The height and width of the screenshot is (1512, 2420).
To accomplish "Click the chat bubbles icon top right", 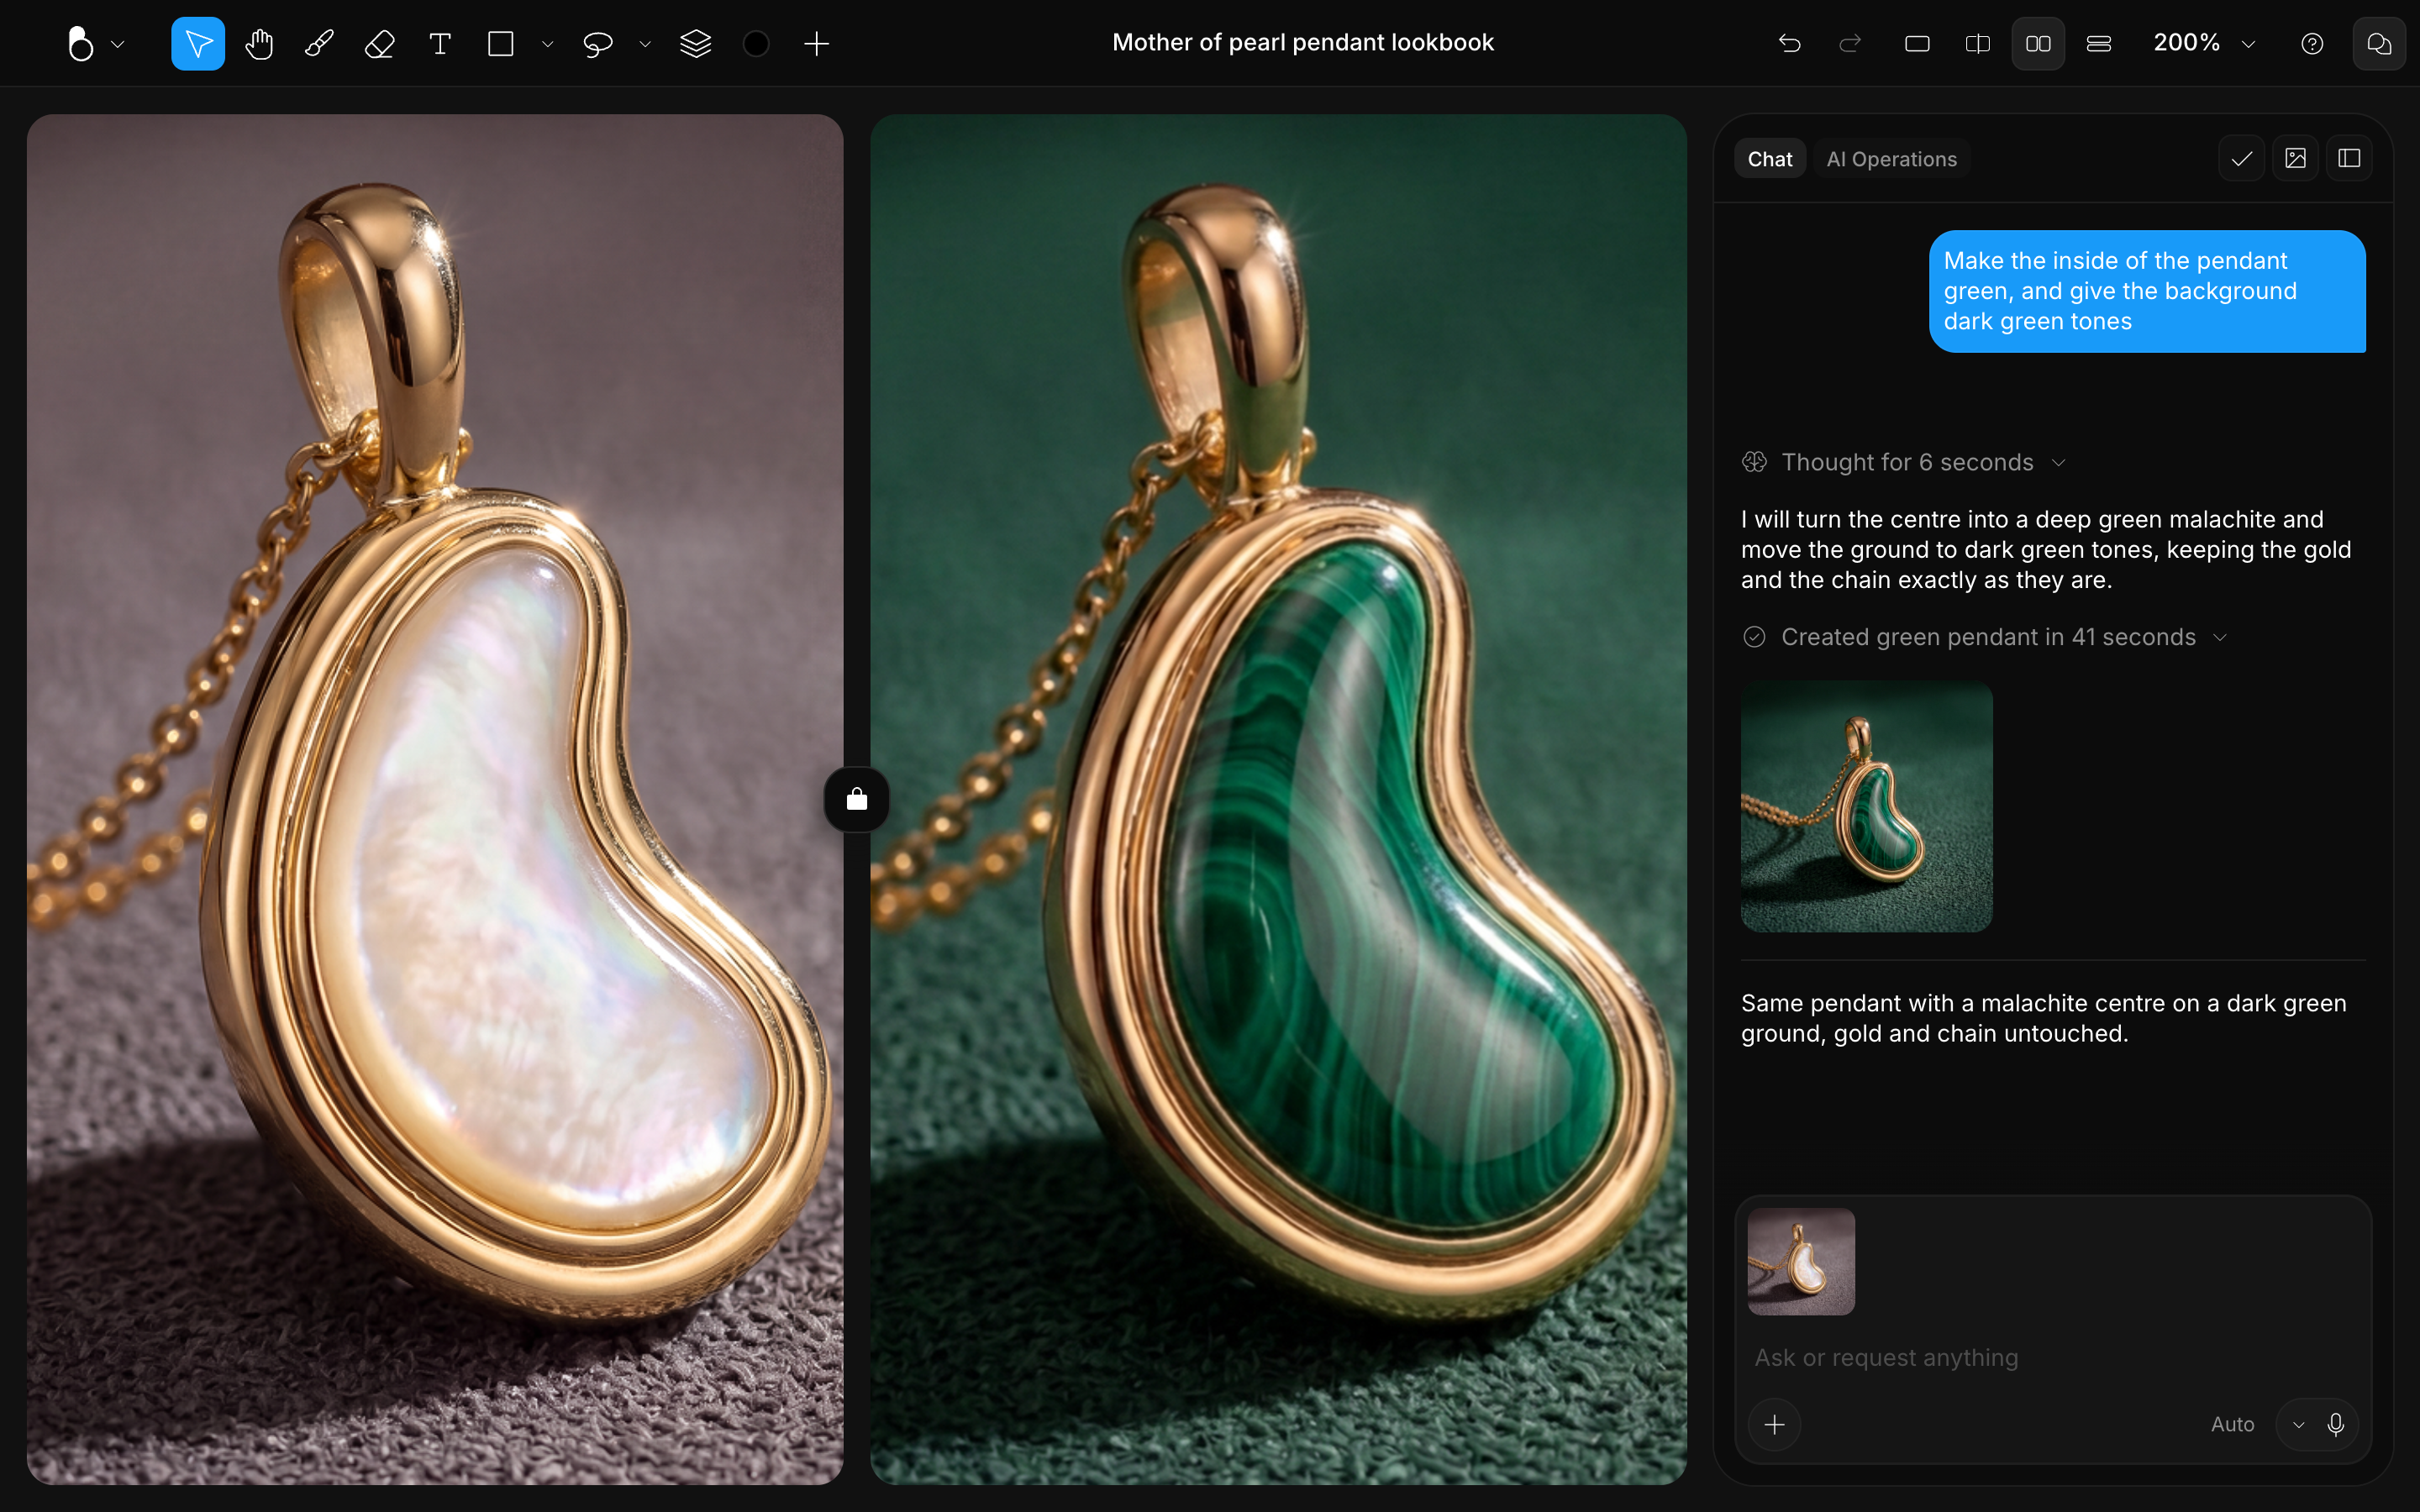I will click(x=2379, y=44).
